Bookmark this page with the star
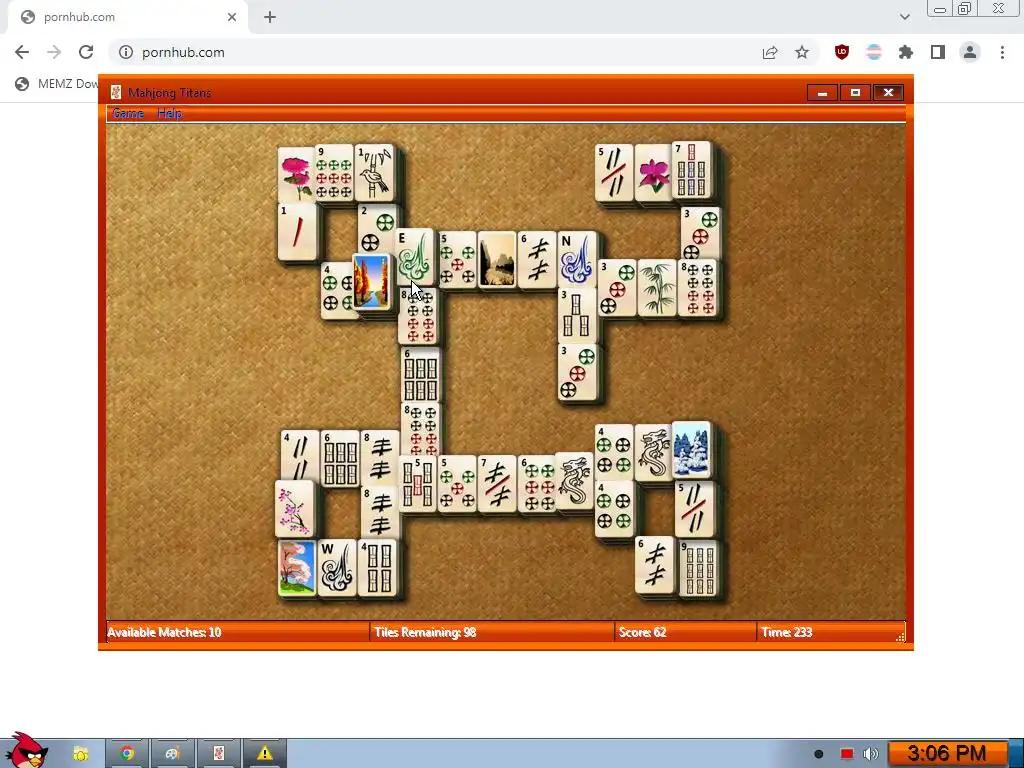 802,52
